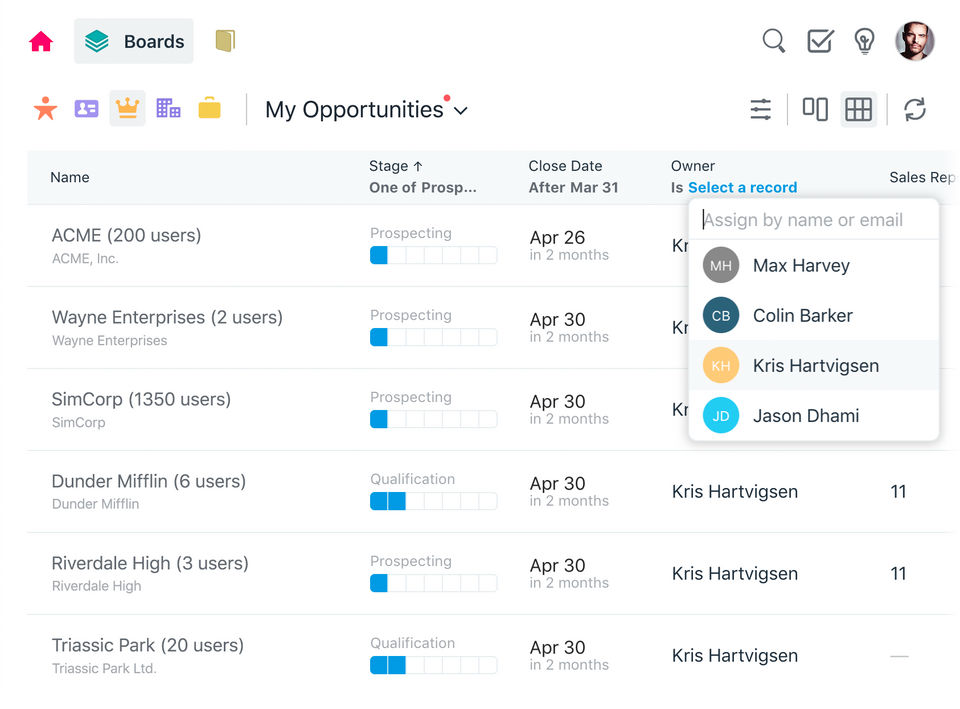
Task: Switch to split column view
Action: (815, 110)
